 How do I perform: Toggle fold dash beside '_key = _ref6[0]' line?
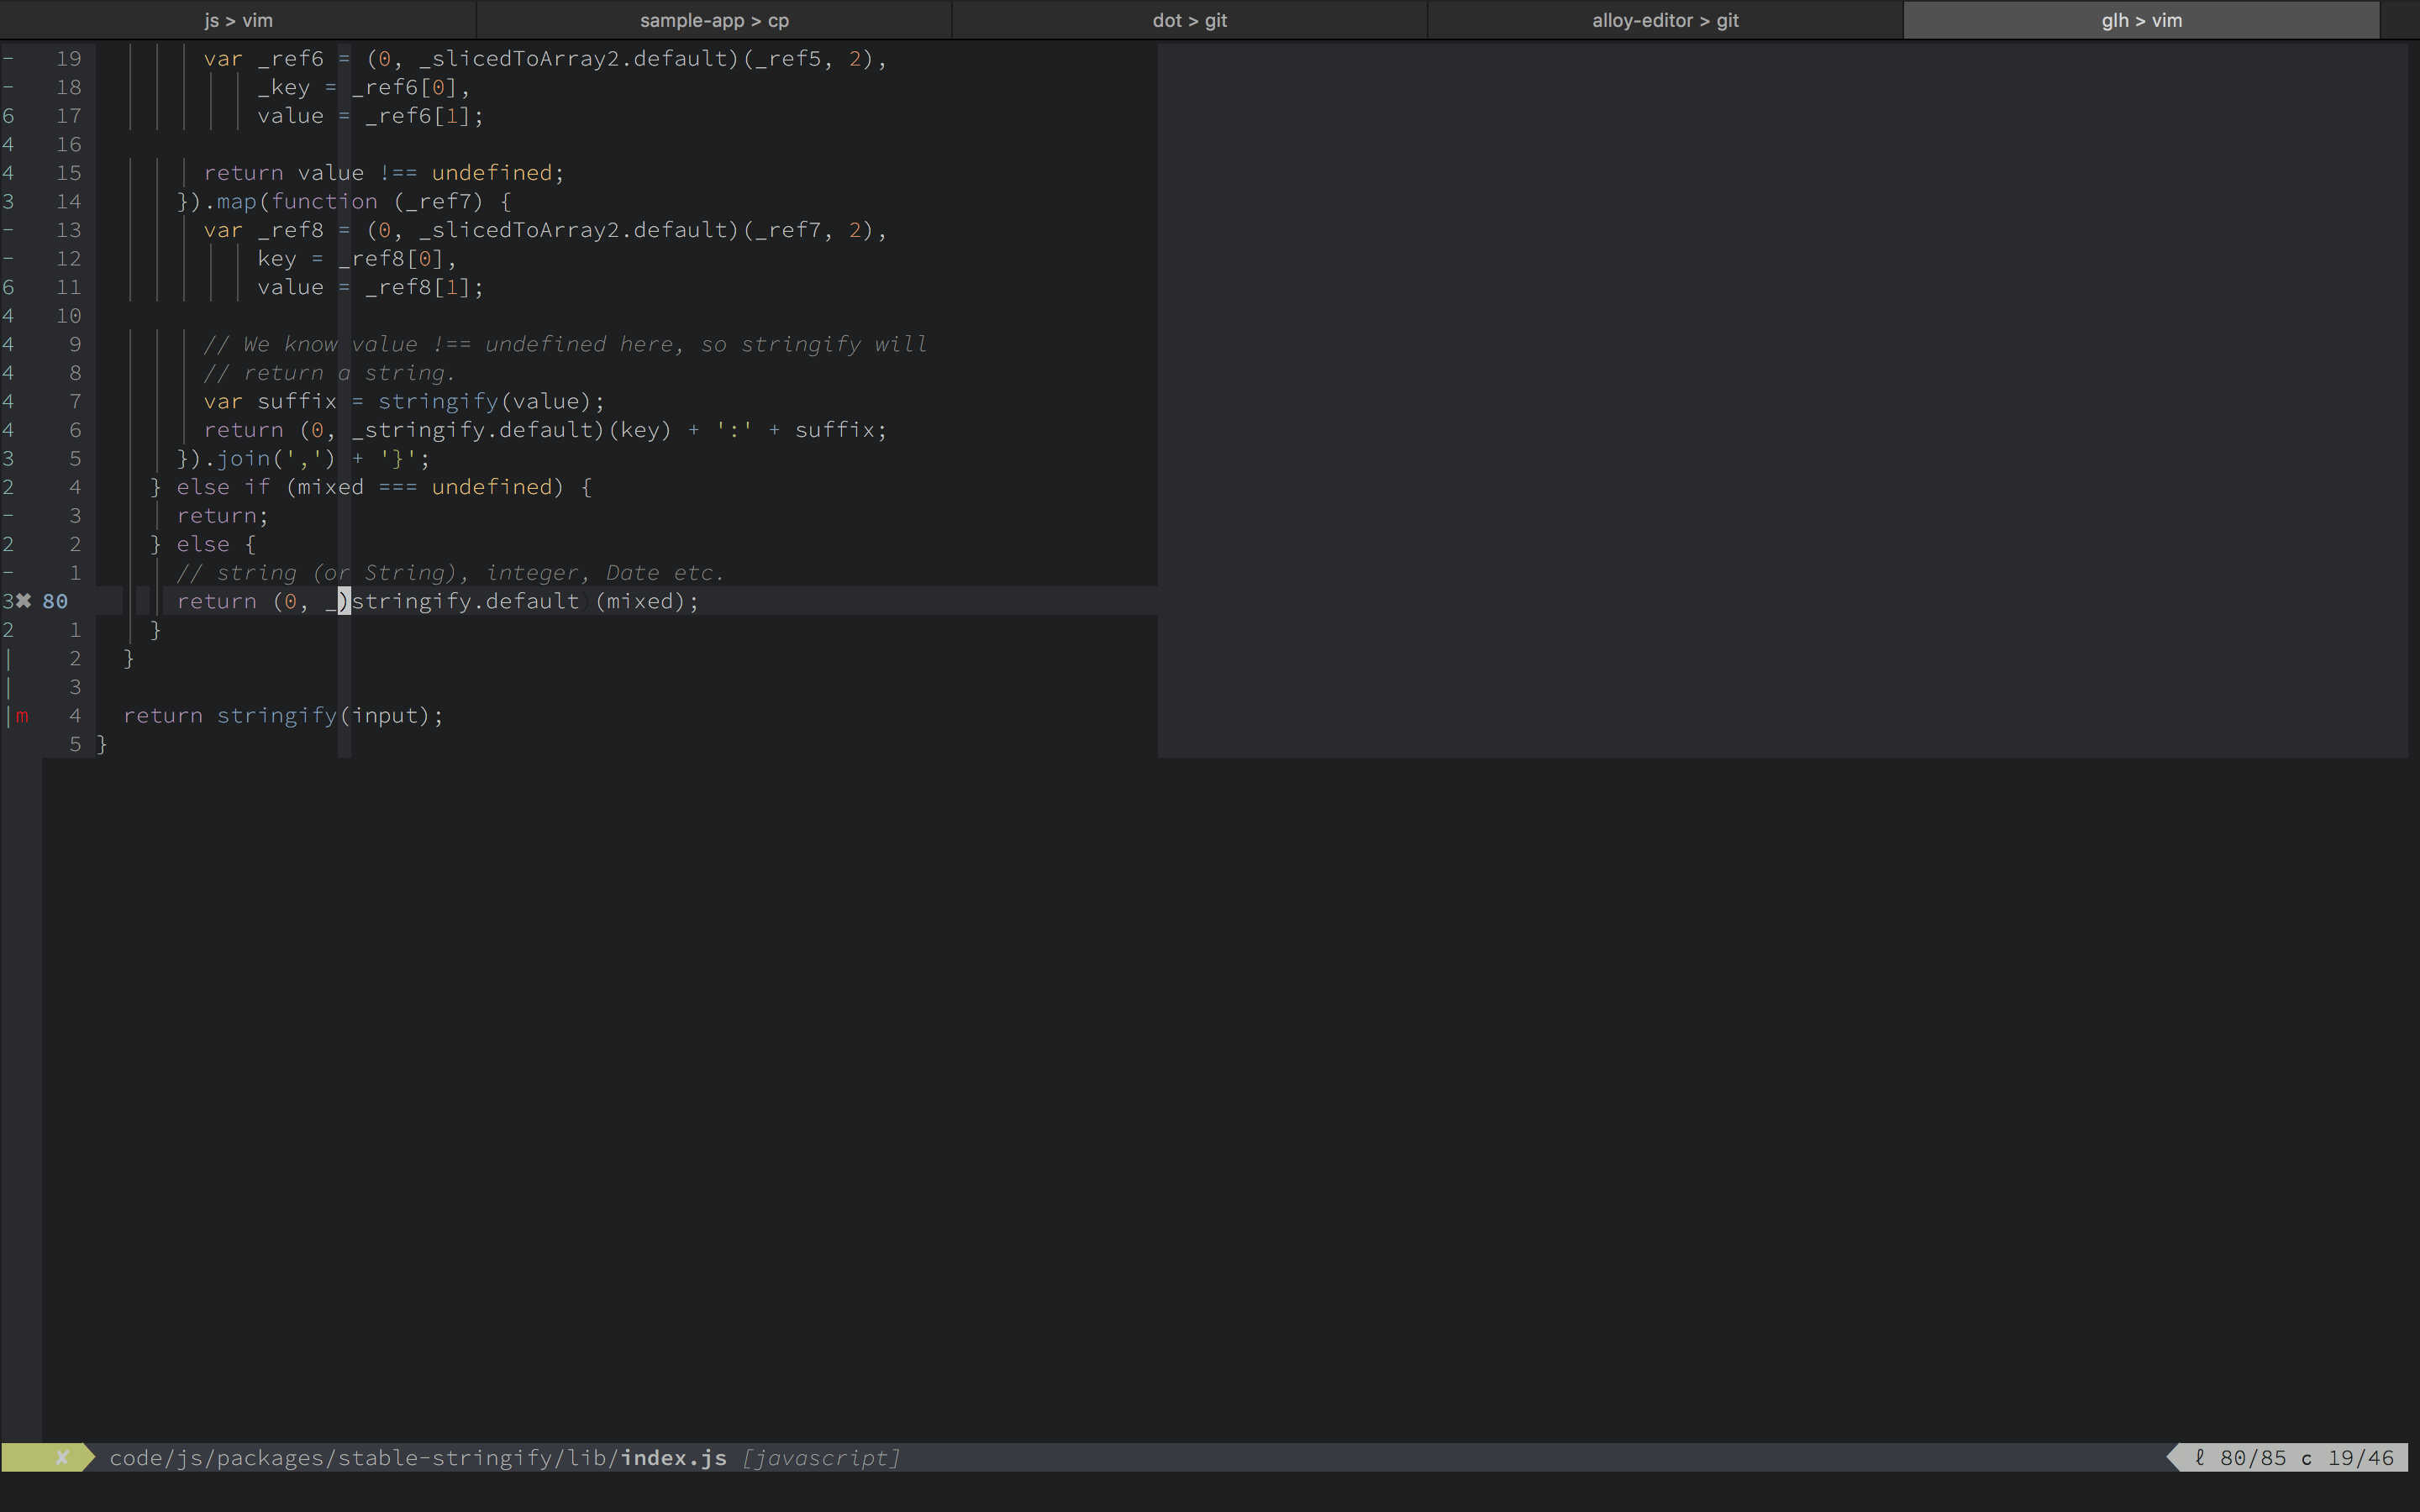coord(8,88)
